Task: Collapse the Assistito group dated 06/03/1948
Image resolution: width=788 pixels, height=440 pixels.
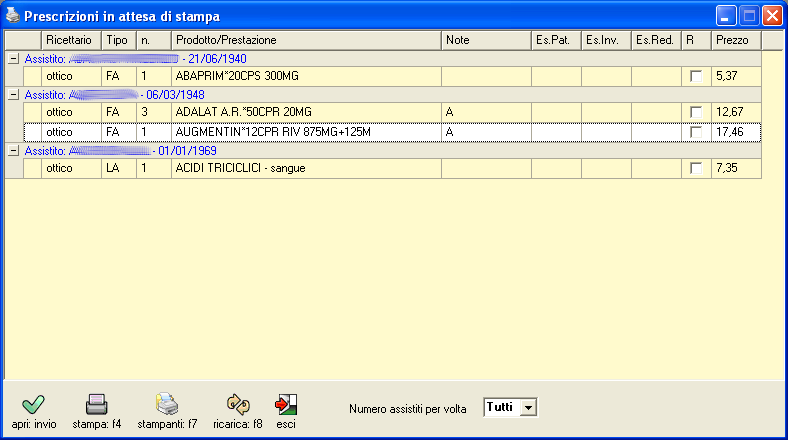Action: 13,95
